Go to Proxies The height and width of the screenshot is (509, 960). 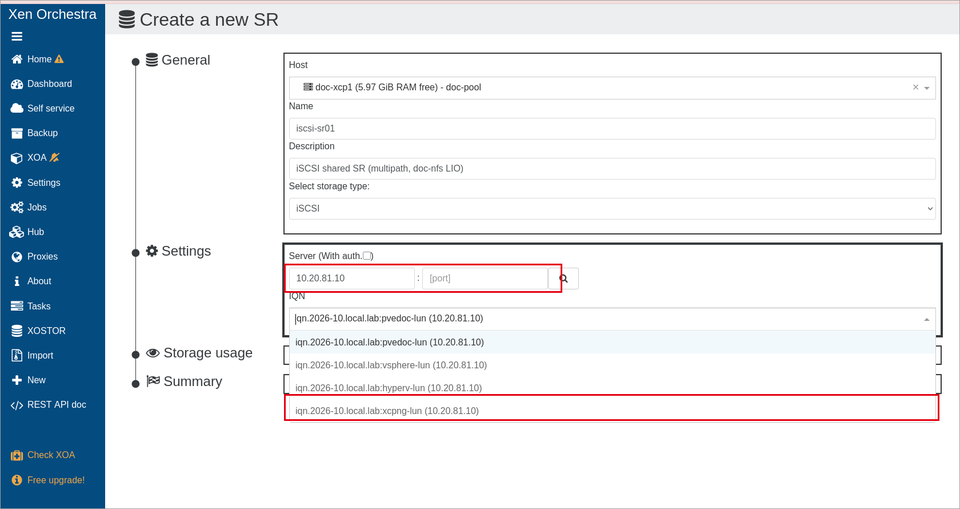click(42, 256)
